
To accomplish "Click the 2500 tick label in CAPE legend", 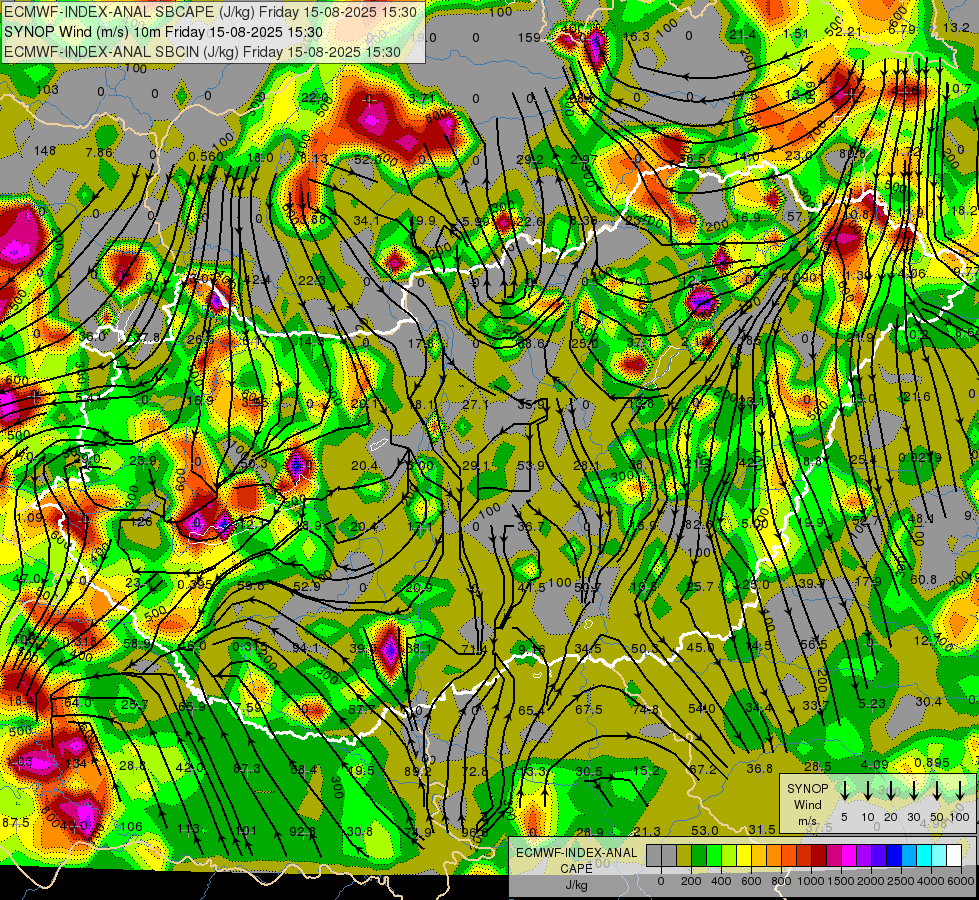I will [901, 881].
